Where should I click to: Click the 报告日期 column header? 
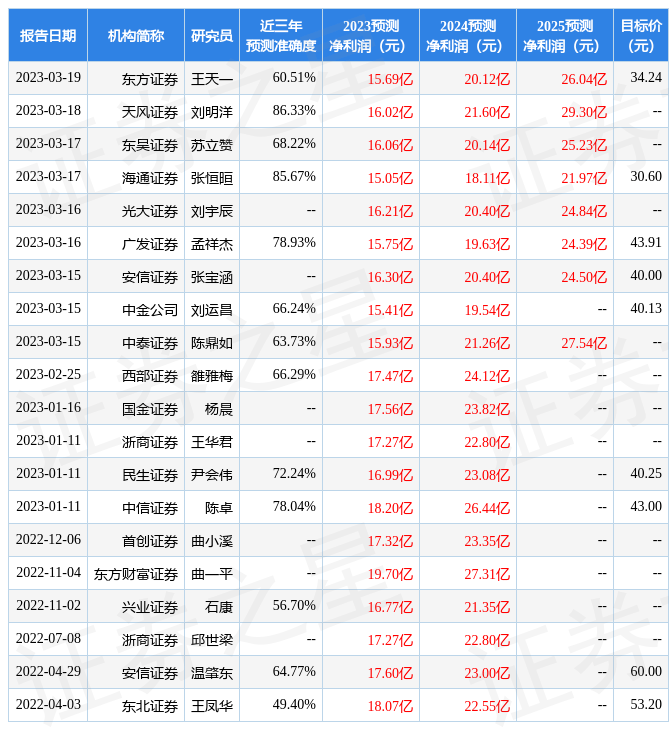[x=48, y=36]
